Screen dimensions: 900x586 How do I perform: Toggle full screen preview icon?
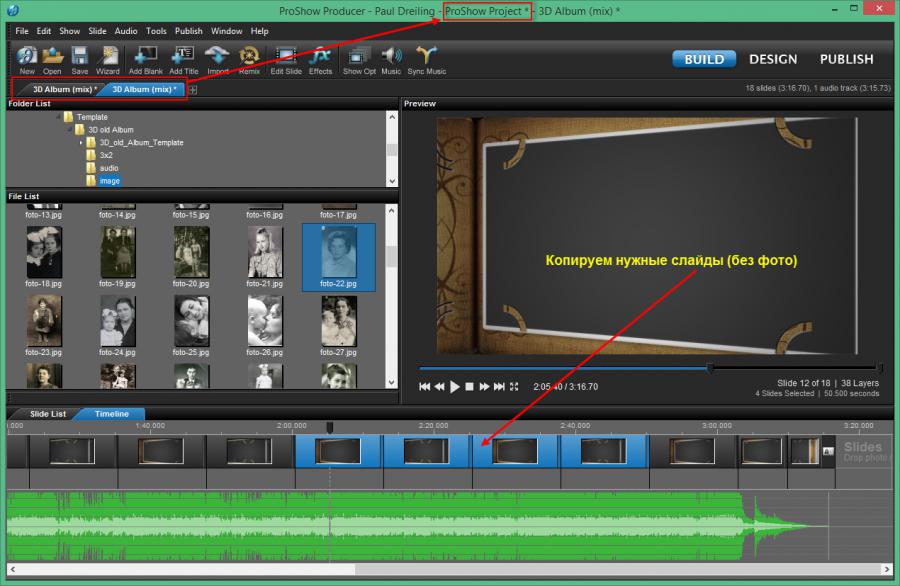coord(514,387)
